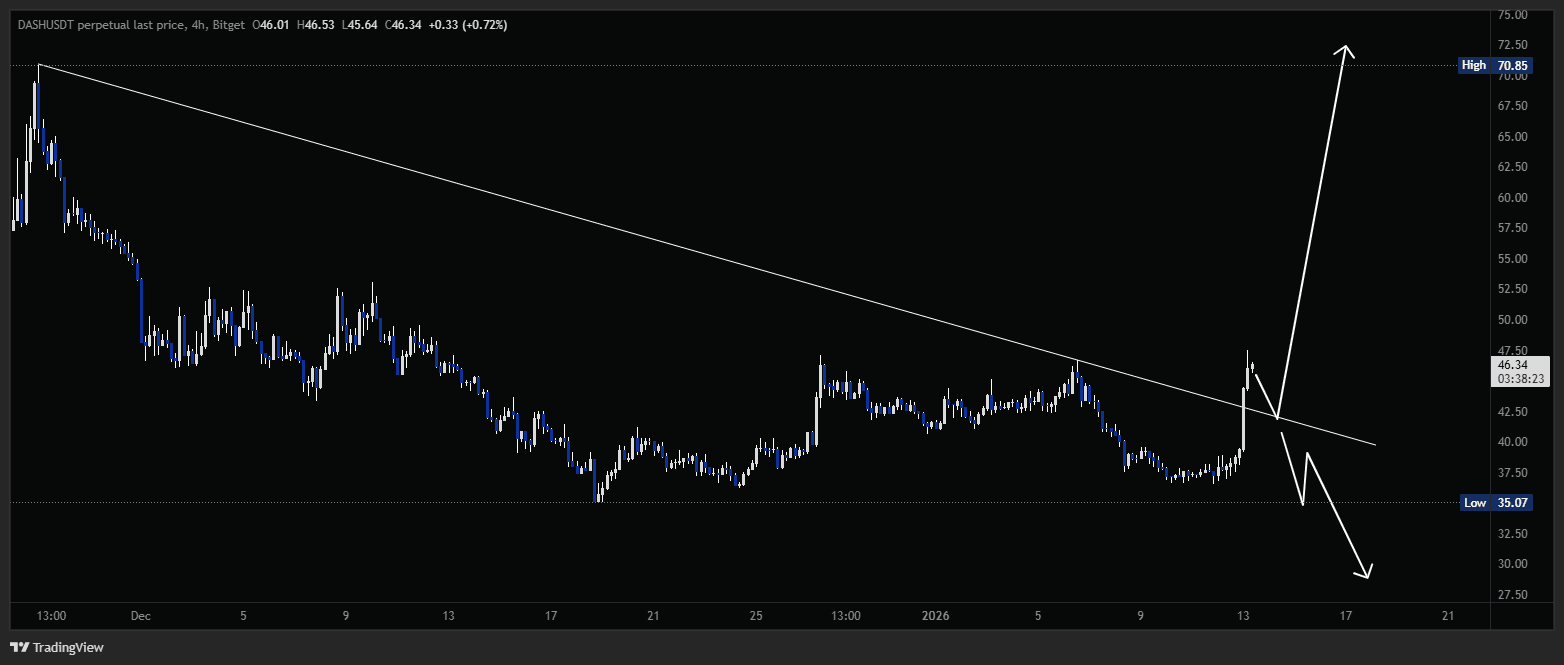
Task: Select the 25 date label on time axis
Action: (755, 616)
